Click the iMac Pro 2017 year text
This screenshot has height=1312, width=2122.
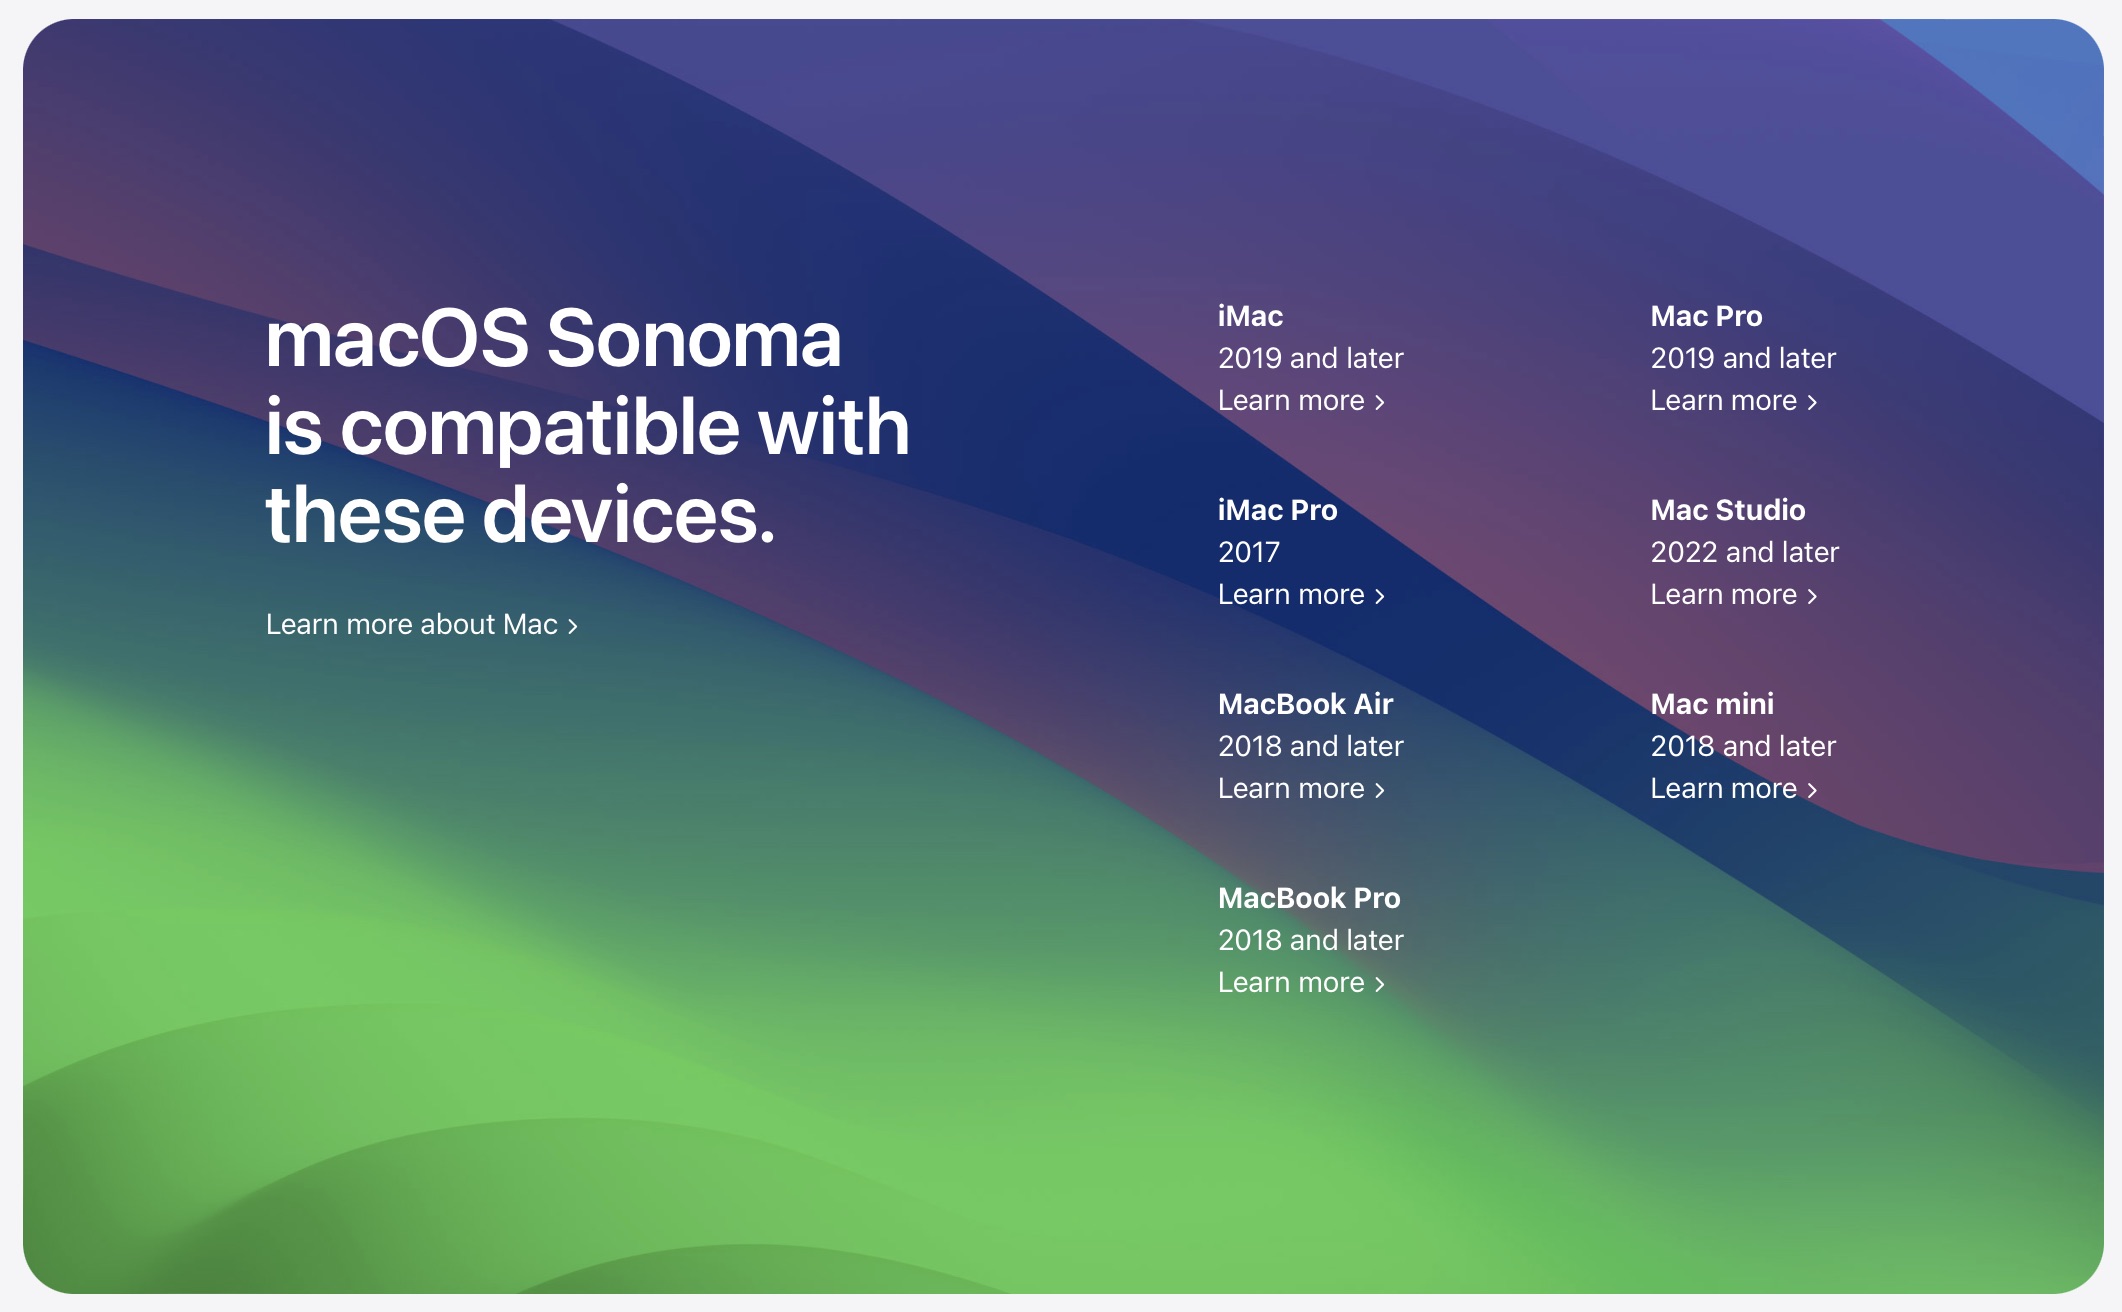pyautogui.click(x=1249, y=552)
